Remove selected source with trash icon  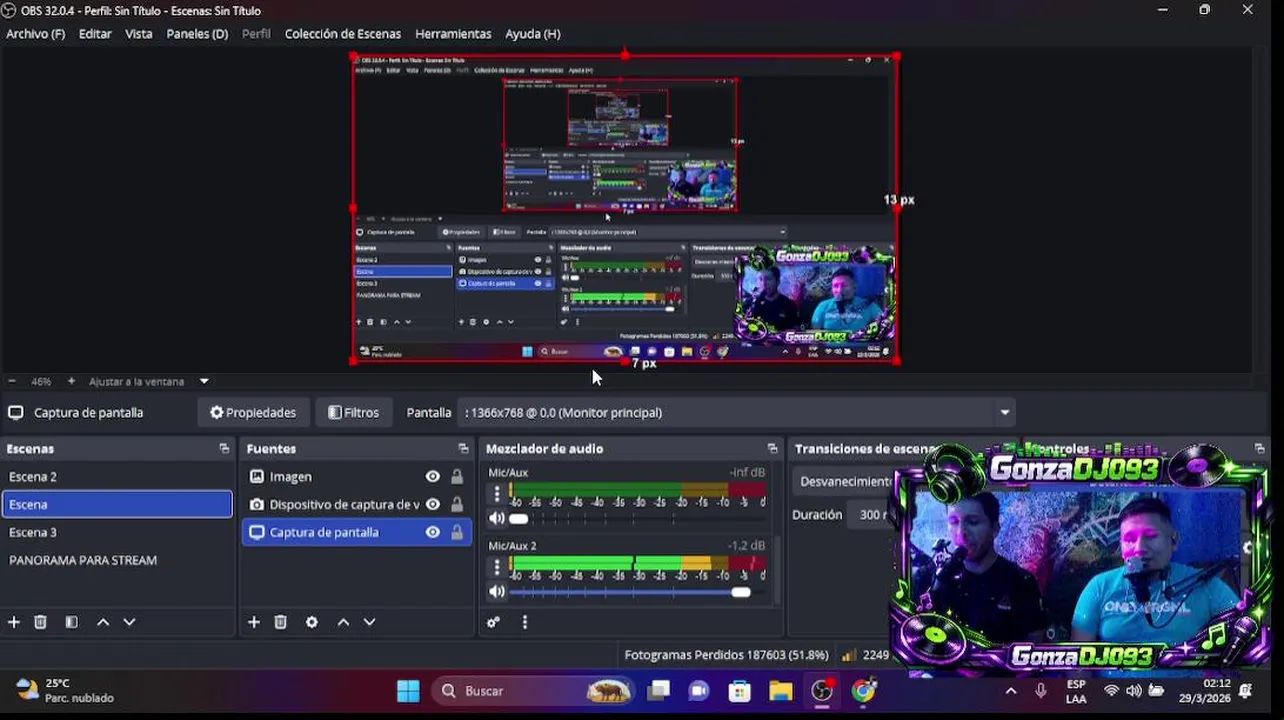[281, 622]
